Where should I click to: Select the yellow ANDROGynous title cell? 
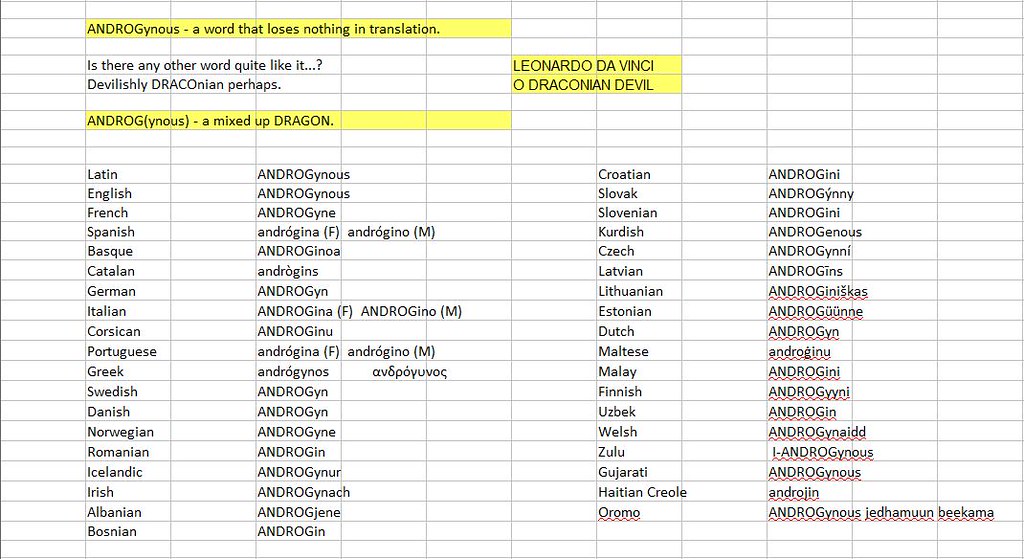pyautogui.click(x=263, y=29)
